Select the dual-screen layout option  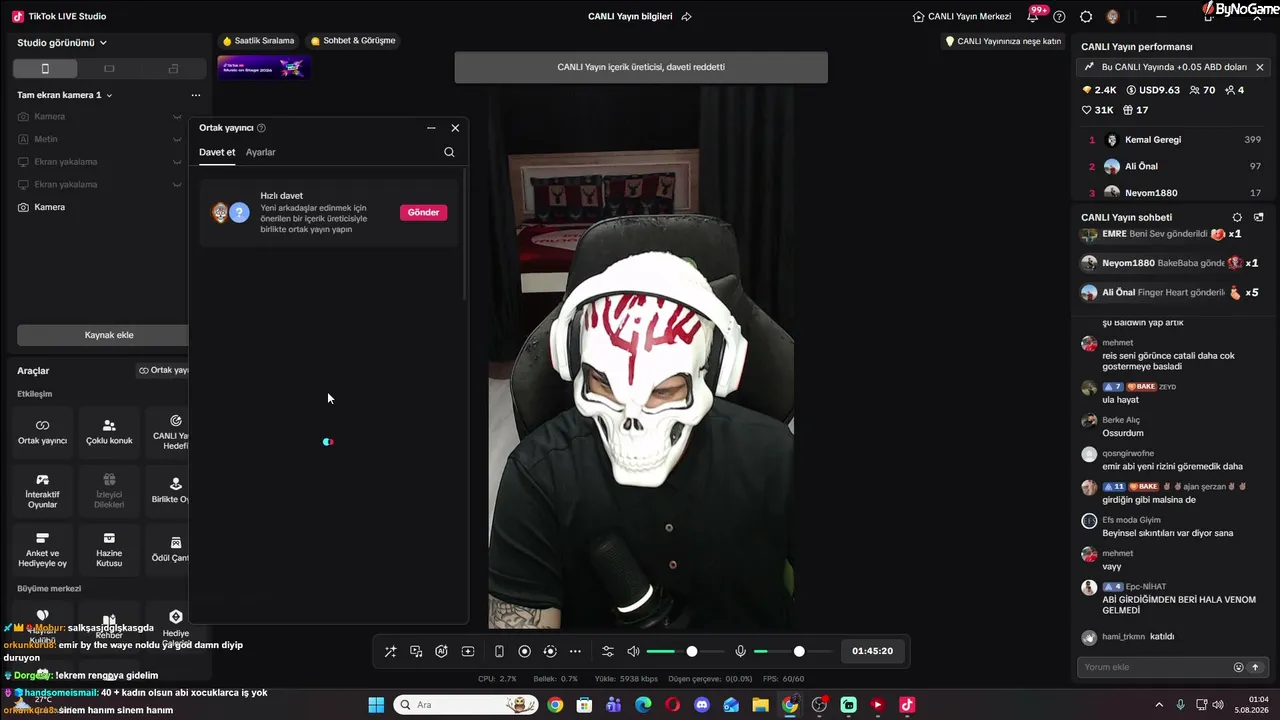click(x=173, y=68)
